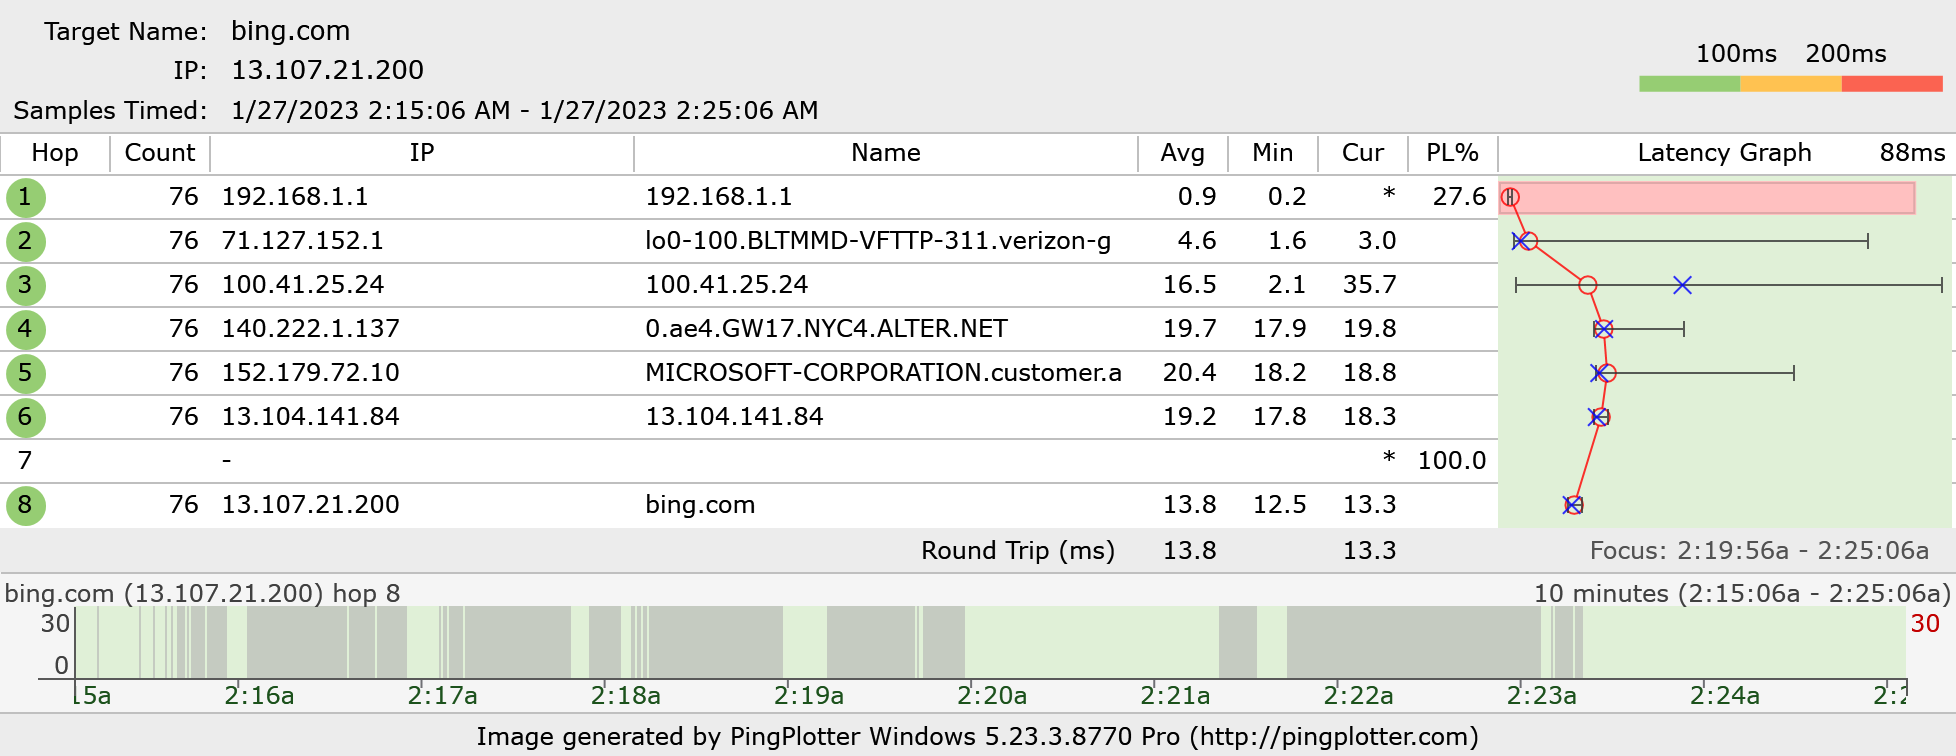Click name 0.ae4.GW17.NYC4.ALTER.NET
Image resolution: width=1956 pixels, height=756 pixels.
tap(827, 329)
